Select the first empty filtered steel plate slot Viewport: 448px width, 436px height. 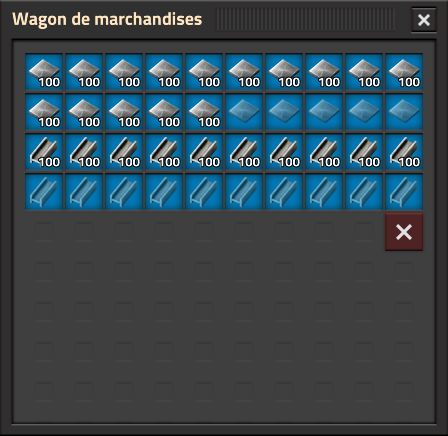(x=244, y=112)
